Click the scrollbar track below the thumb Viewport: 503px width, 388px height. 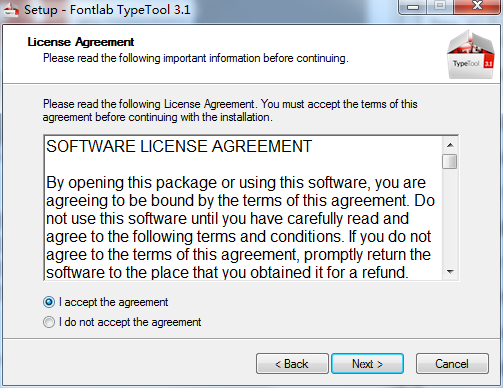click(x=450, y=217)
